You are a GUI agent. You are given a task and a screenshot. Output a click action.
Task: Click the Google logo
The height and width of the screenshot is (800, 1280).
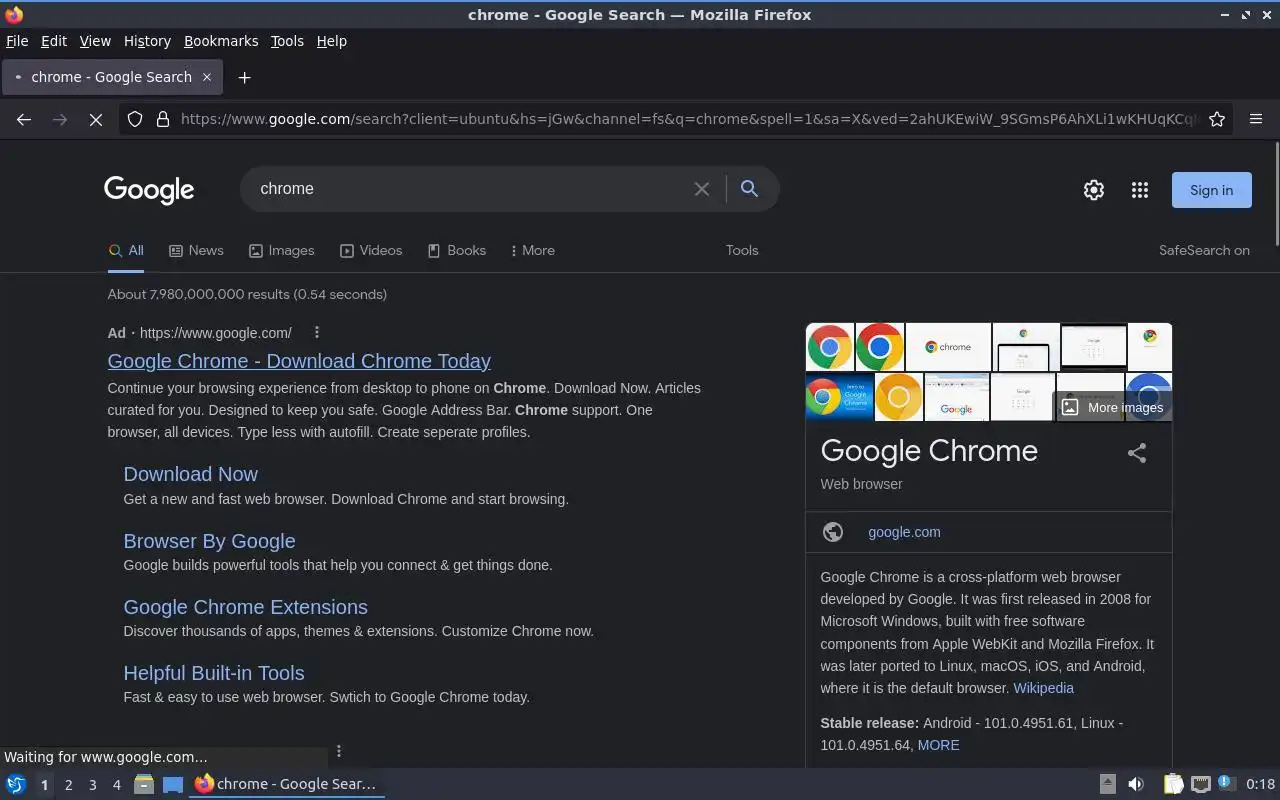[149, 189]
